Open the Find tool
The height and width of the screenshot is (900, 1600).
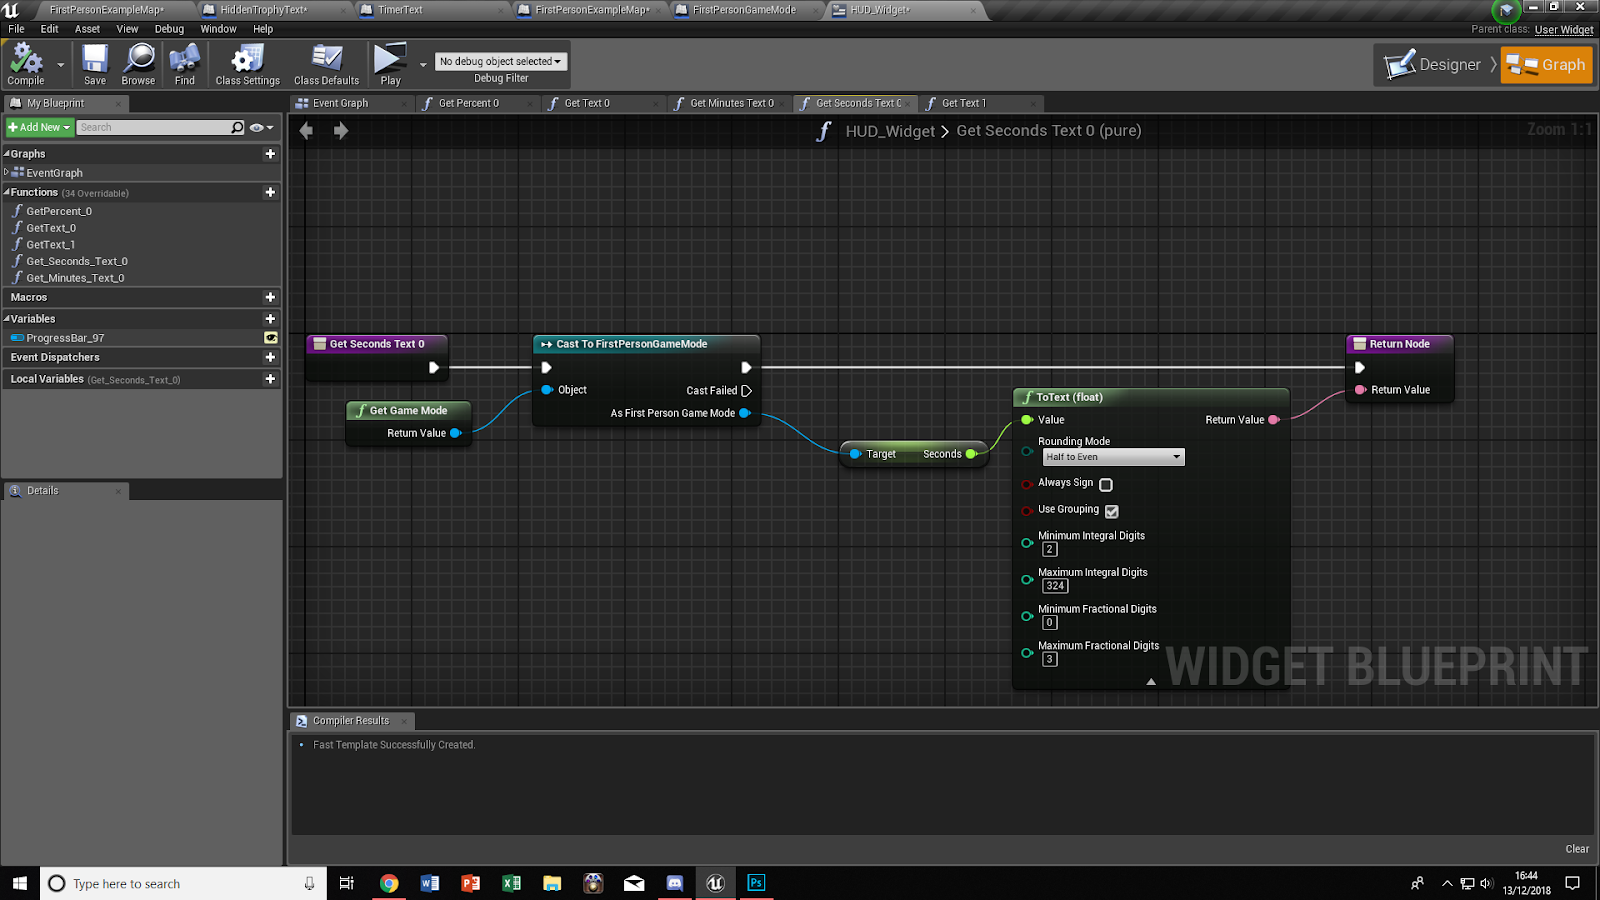click(x=185, y=65)
